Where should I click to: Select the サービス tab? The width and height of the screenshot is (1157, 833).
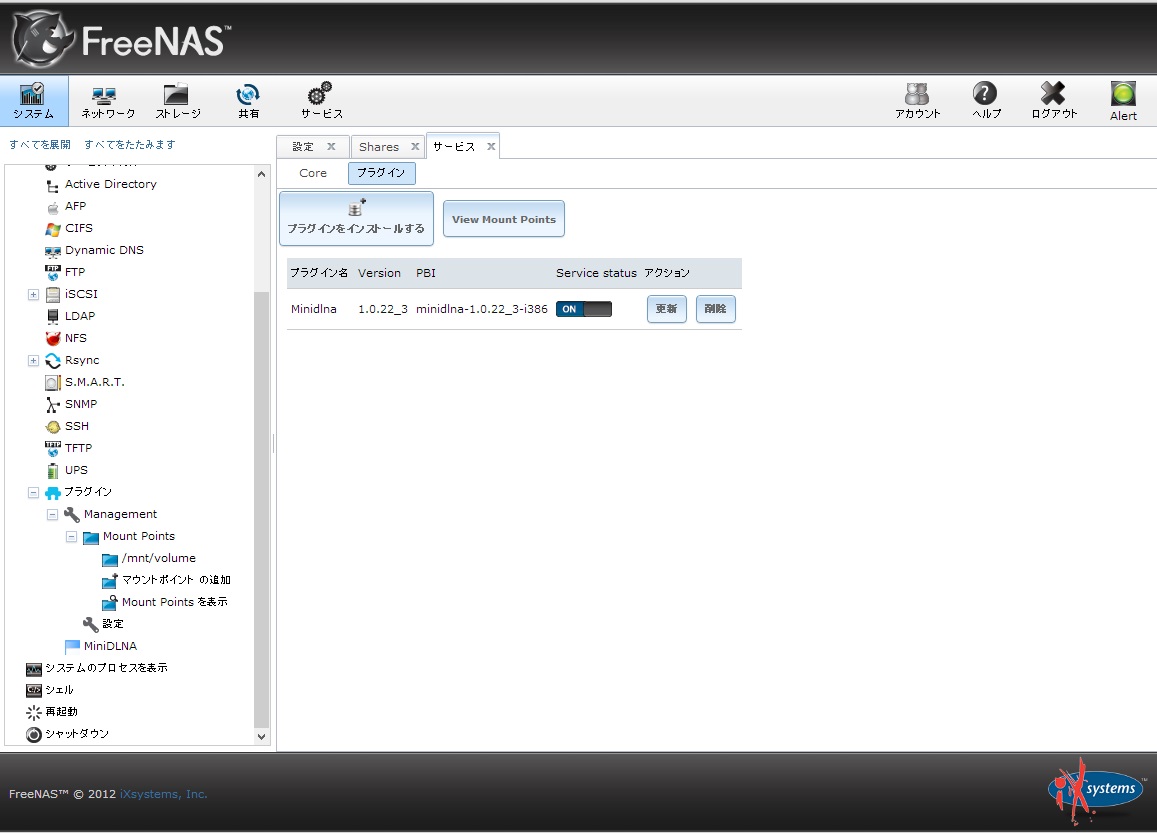454,147
